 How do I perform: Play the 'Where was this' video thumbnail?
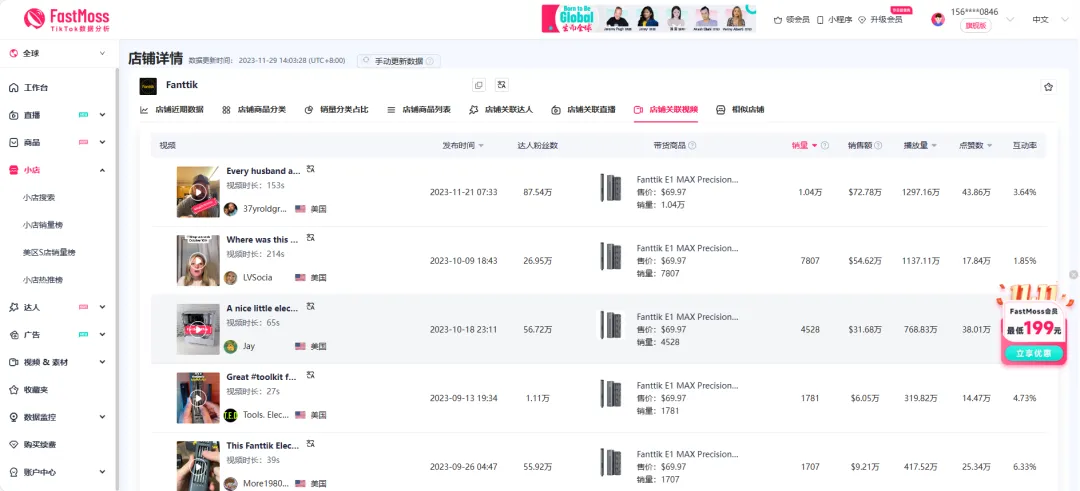pos(198,260)
